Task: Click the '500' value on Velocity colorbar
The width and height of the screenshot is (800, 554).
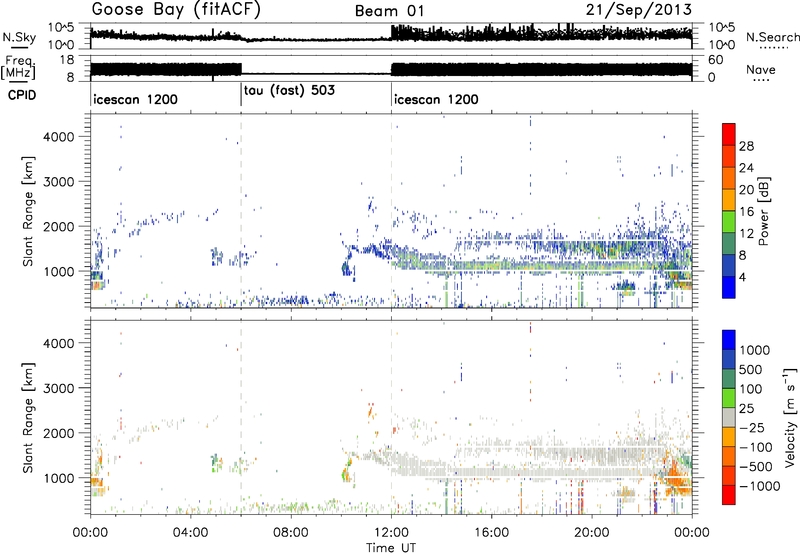Action: [751, 369]
